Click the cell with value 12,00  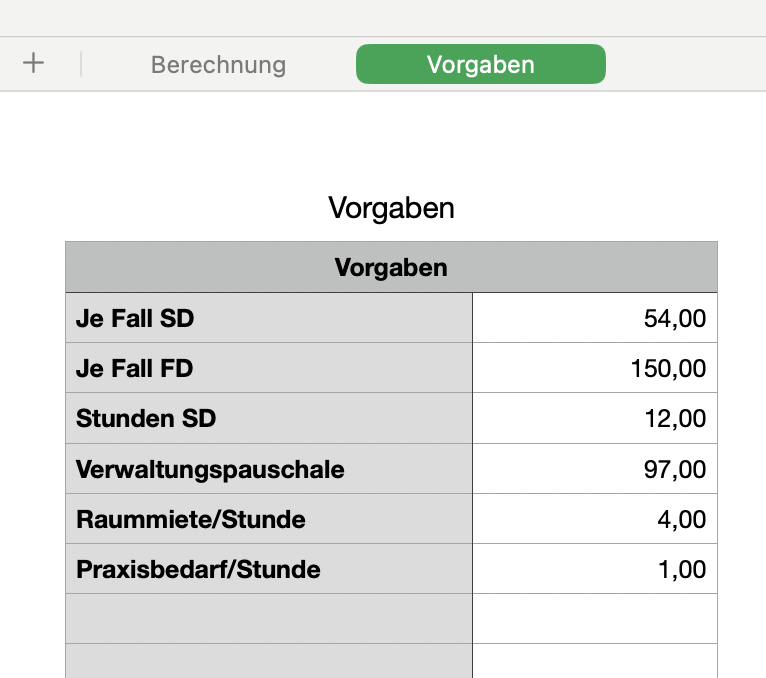pos(594,419)
